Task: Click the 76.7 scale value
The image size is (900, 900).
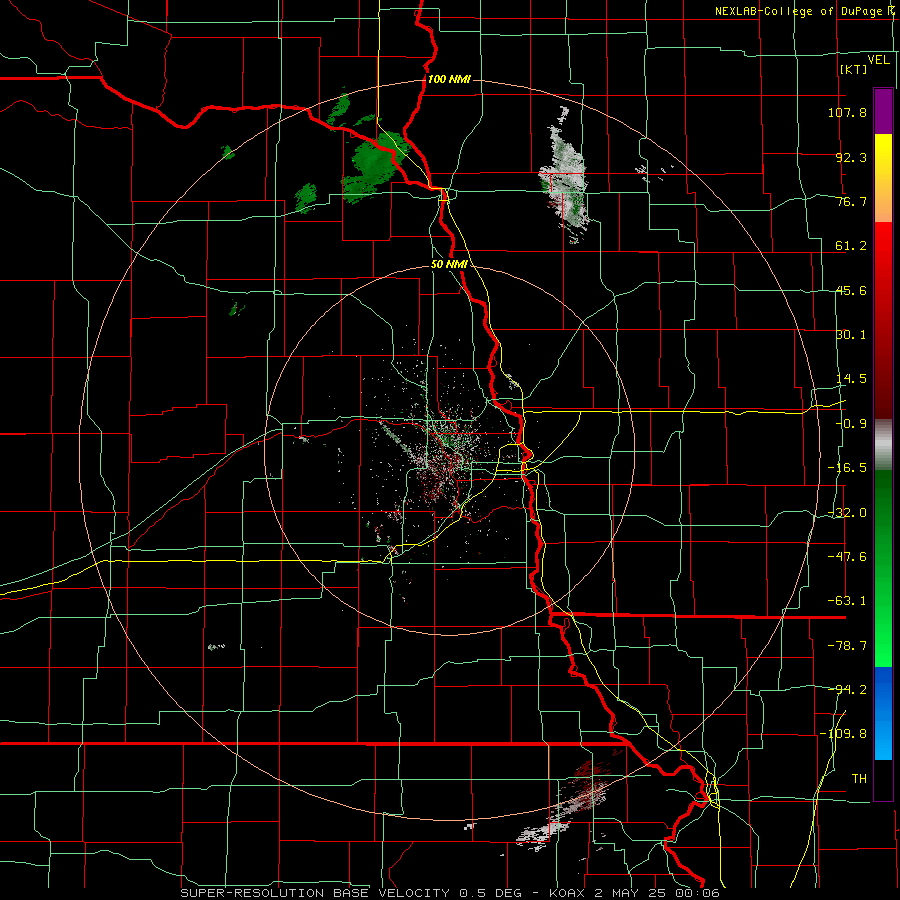Action: point(851,201)
